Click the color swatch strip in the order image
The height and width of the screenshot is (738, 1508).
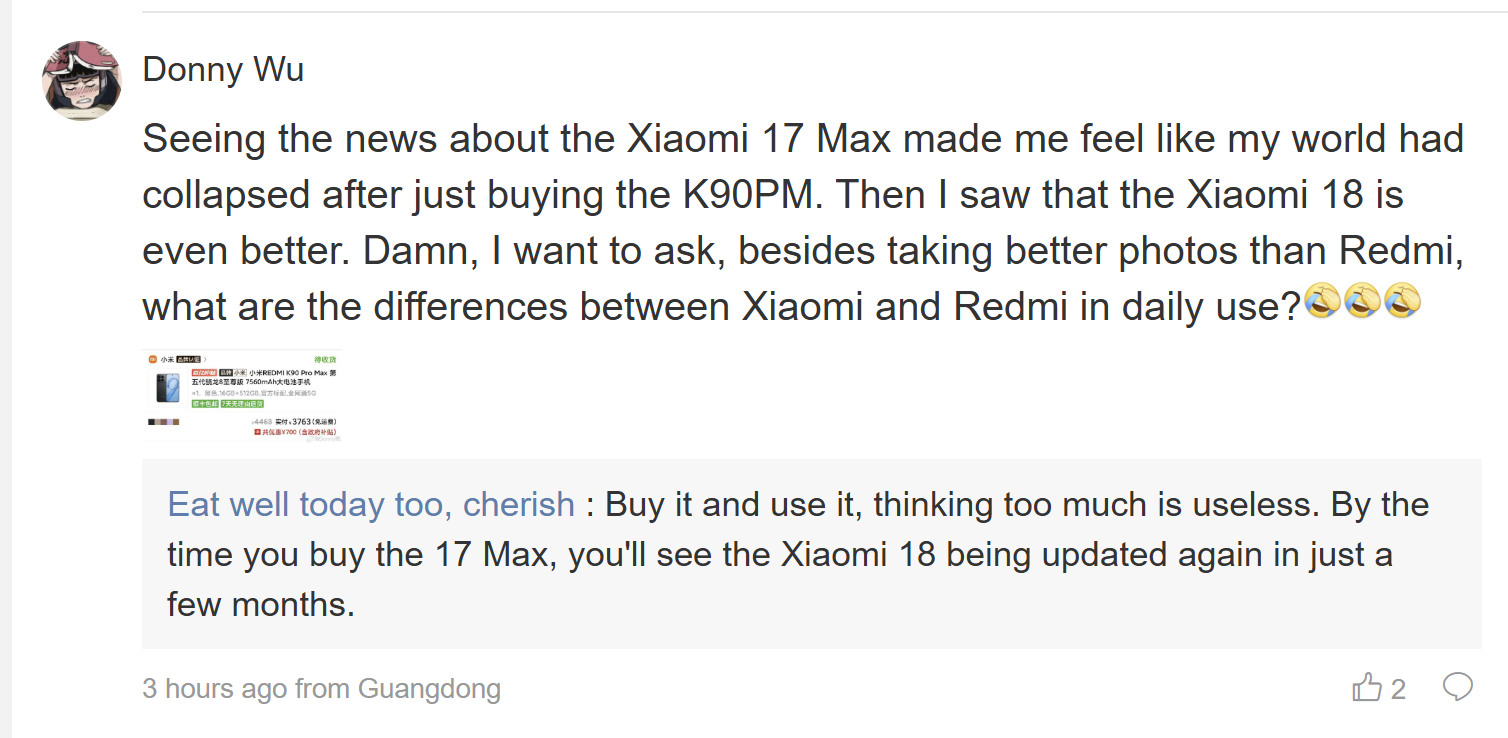[x=165, y=422]
